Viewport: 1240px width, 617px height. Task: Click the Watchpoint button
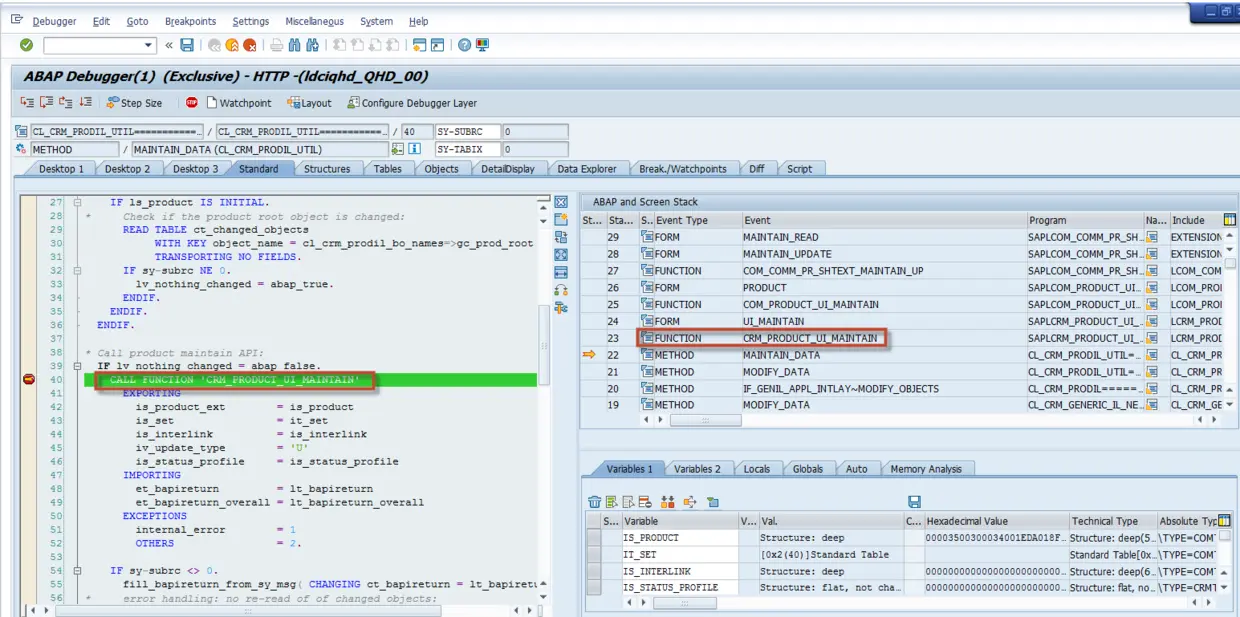coord(239,103)
